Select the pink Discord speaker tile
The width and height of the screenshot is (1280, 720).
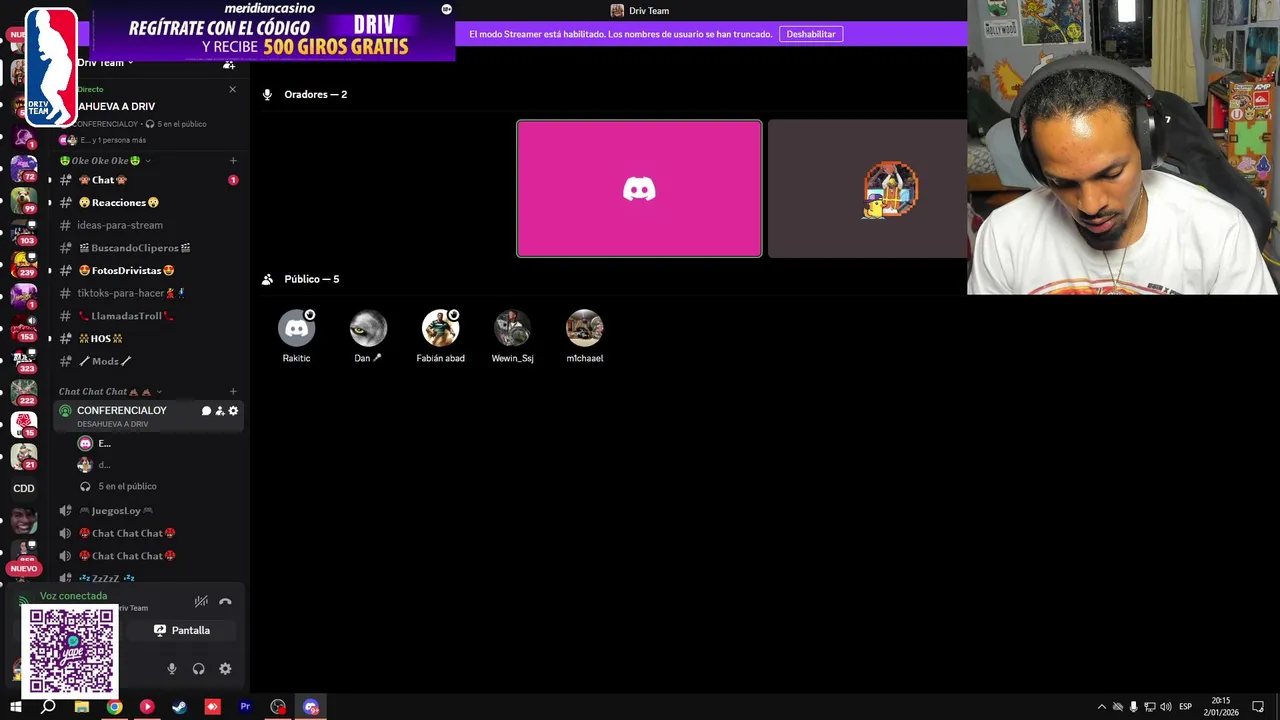(639, 189)
